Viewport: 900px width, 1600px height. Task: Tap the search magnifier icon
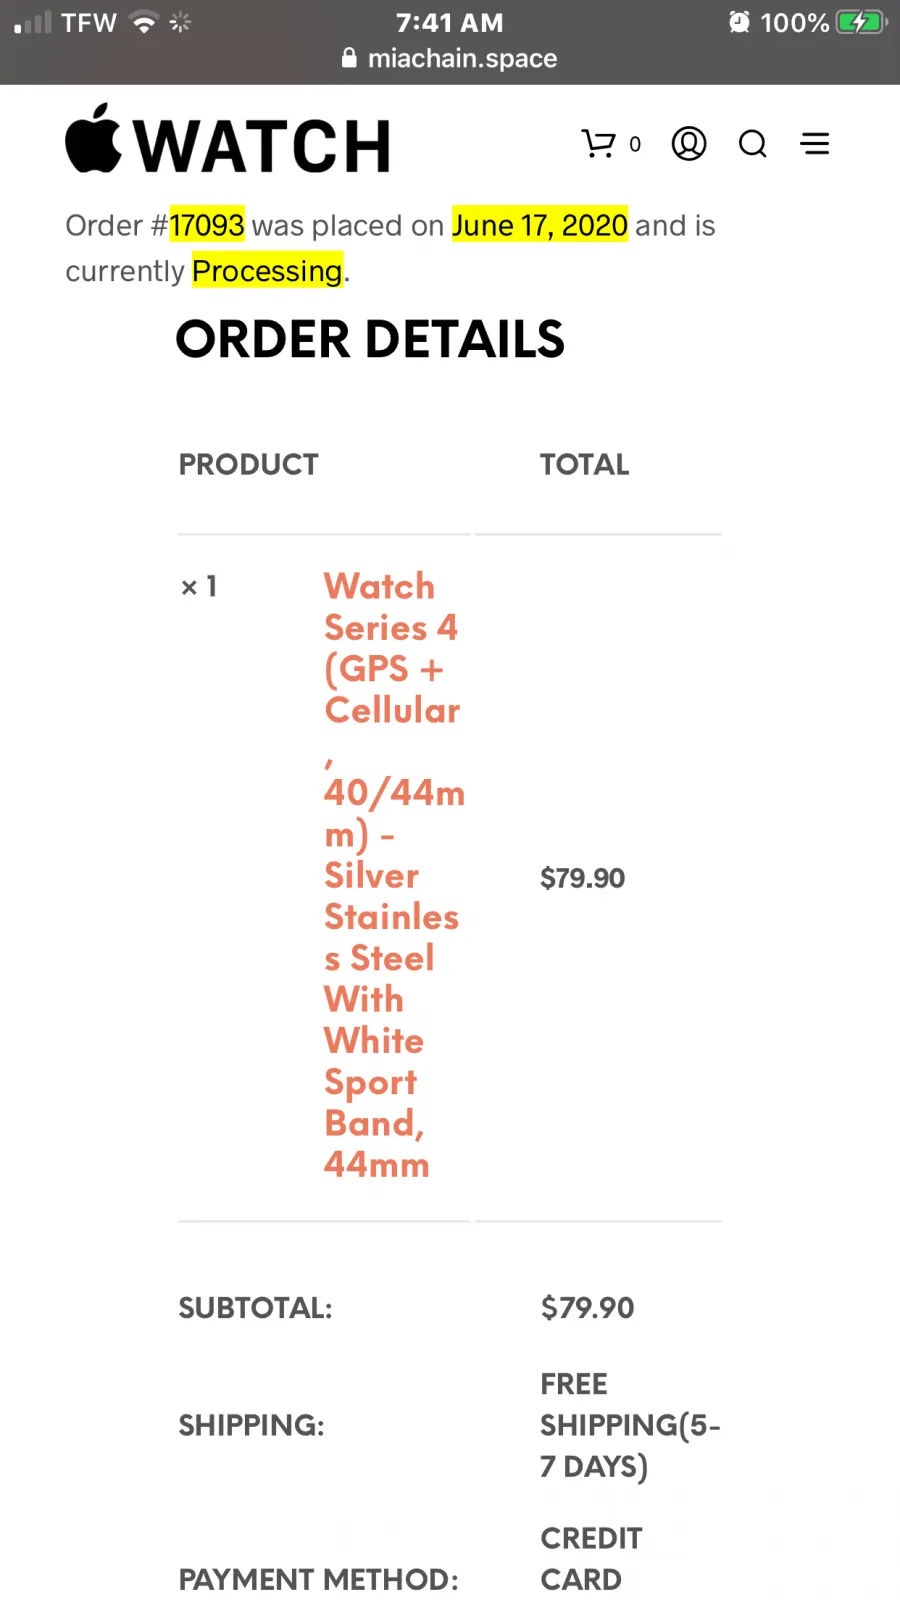(753, 144)
